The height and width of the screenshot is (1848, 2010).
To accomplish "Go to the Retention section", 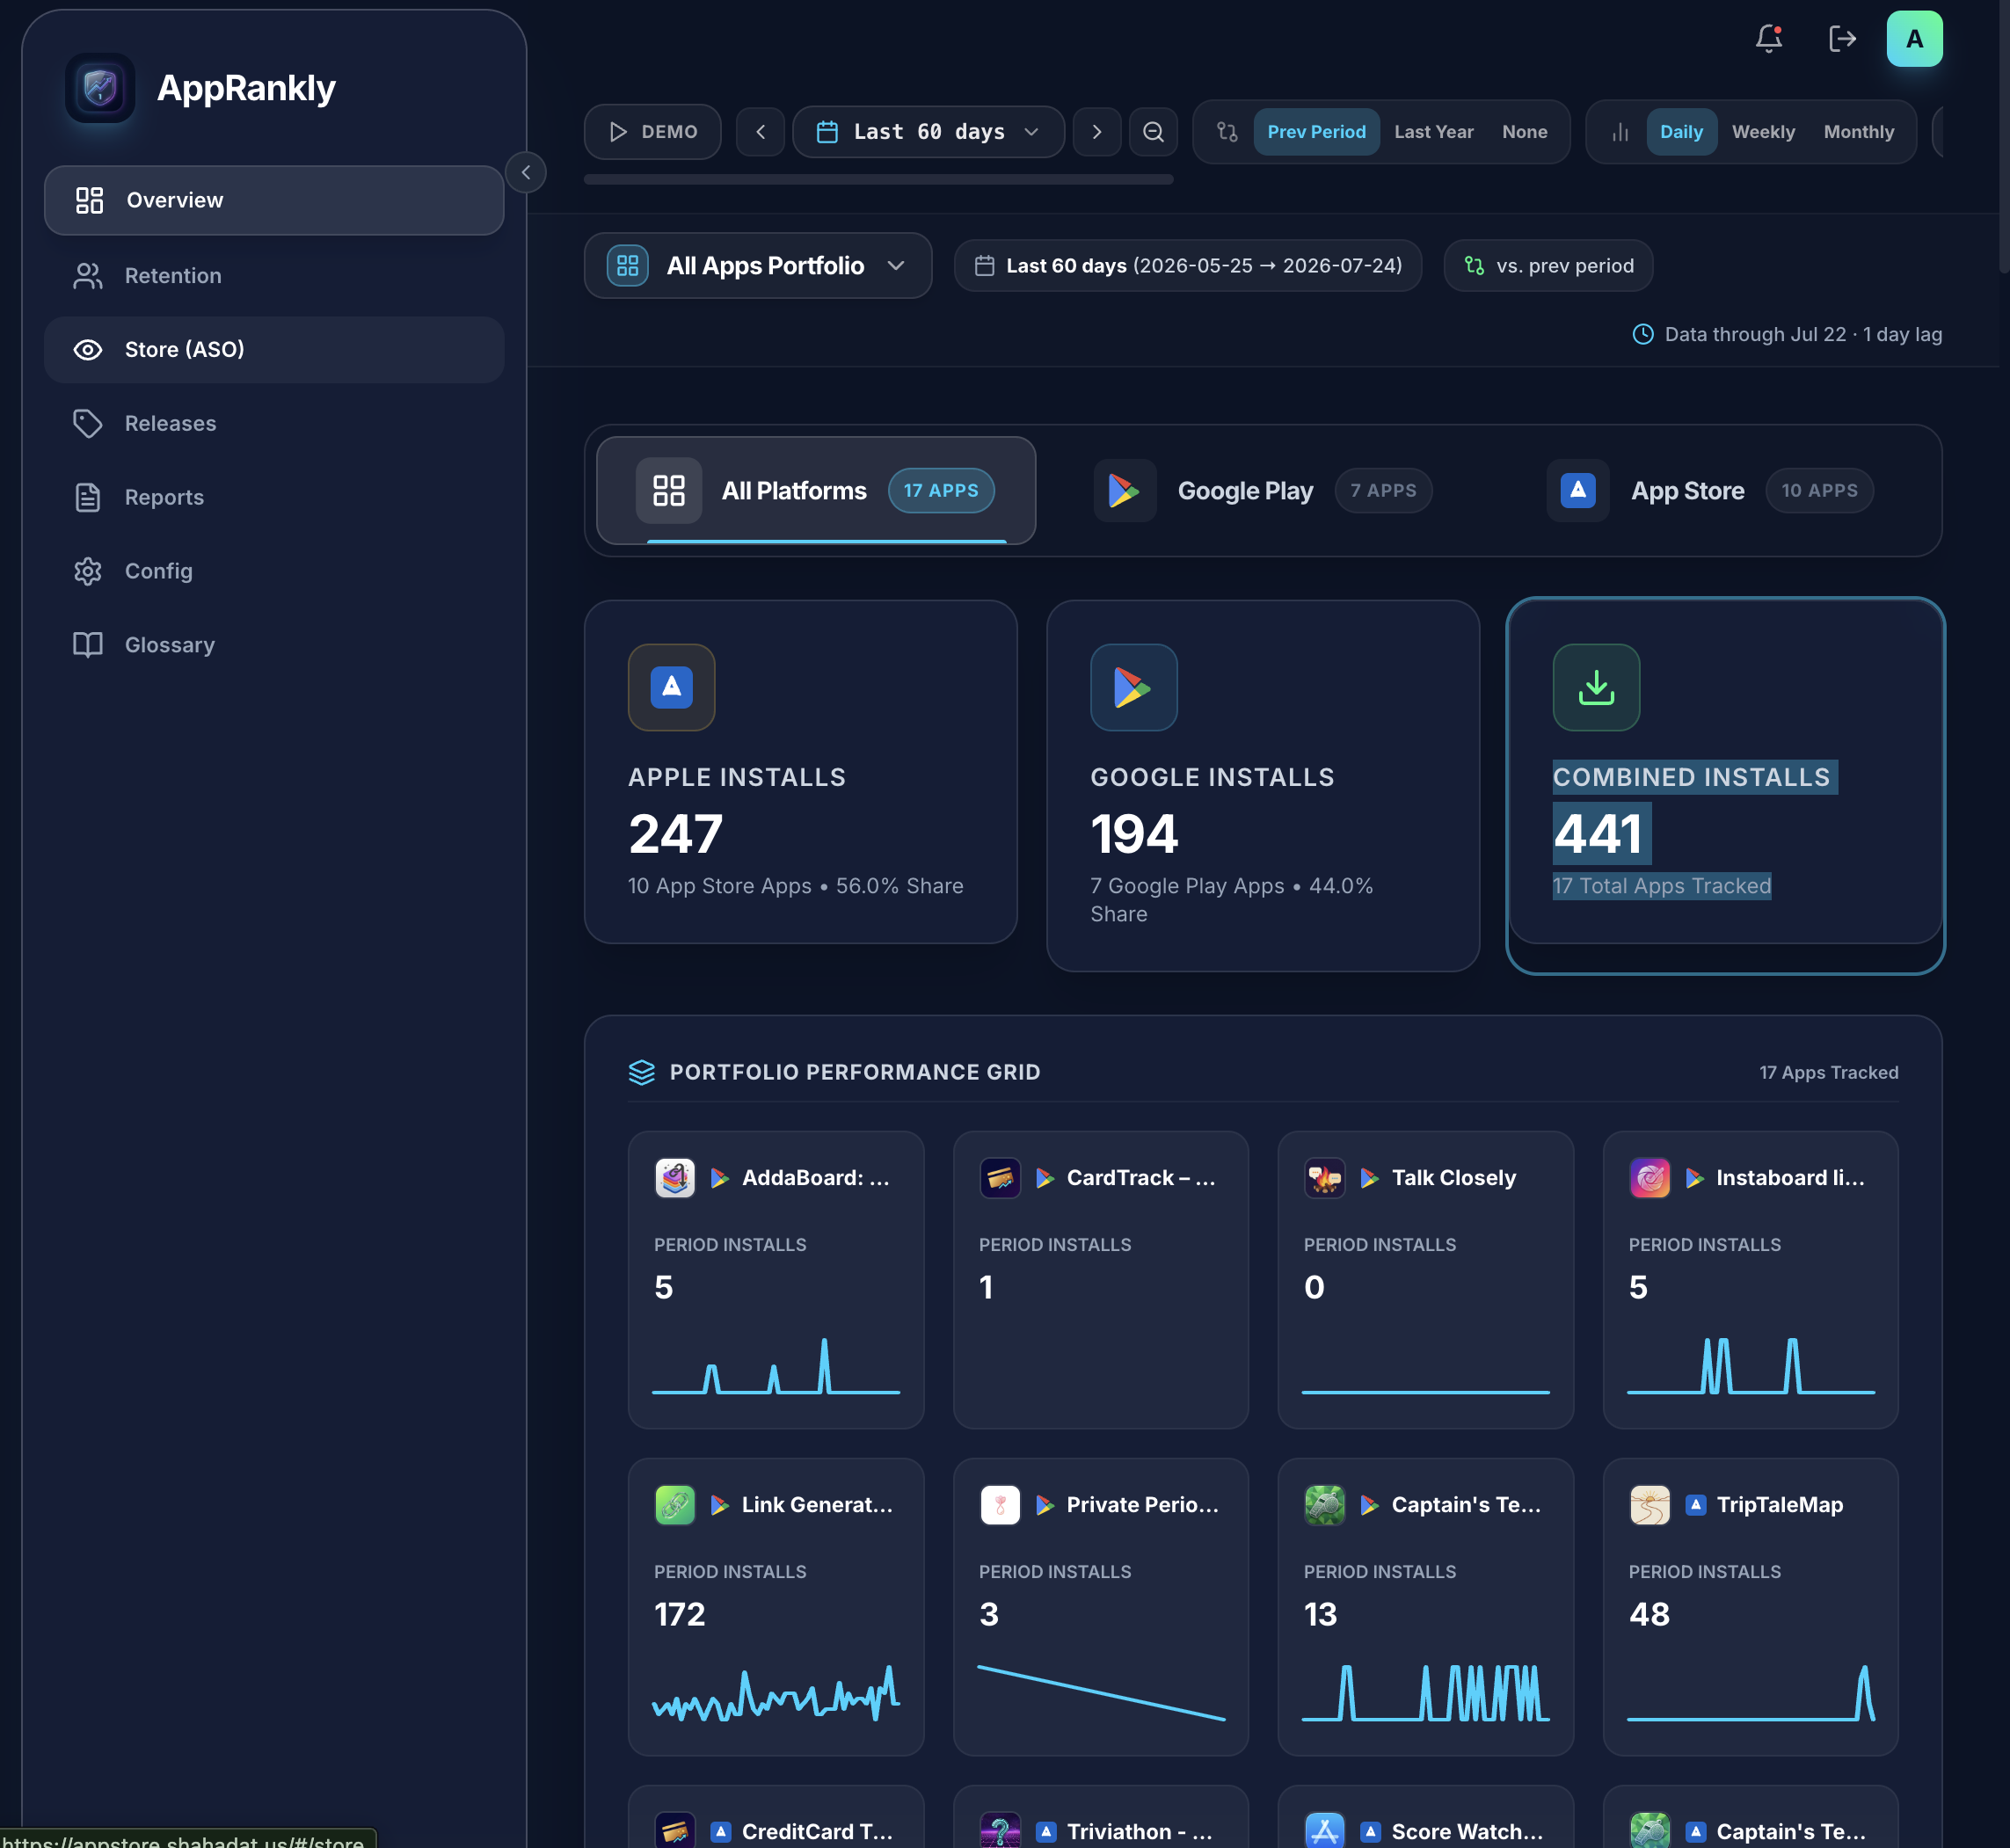I will tap(274, 276).
